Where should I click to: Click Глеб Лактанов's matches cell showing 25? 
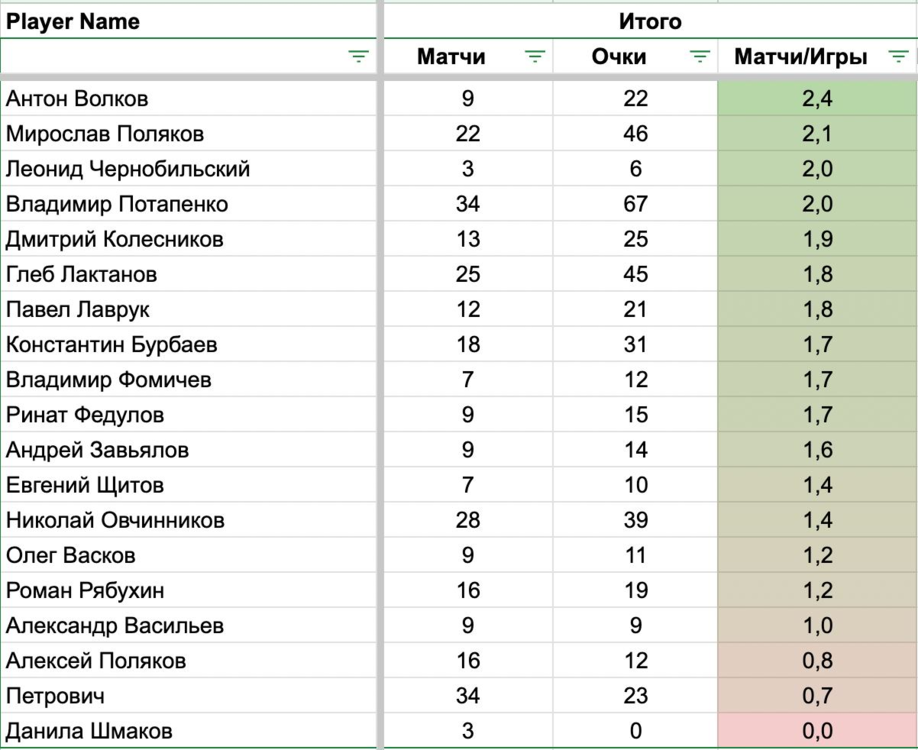[x=468, y=274]
